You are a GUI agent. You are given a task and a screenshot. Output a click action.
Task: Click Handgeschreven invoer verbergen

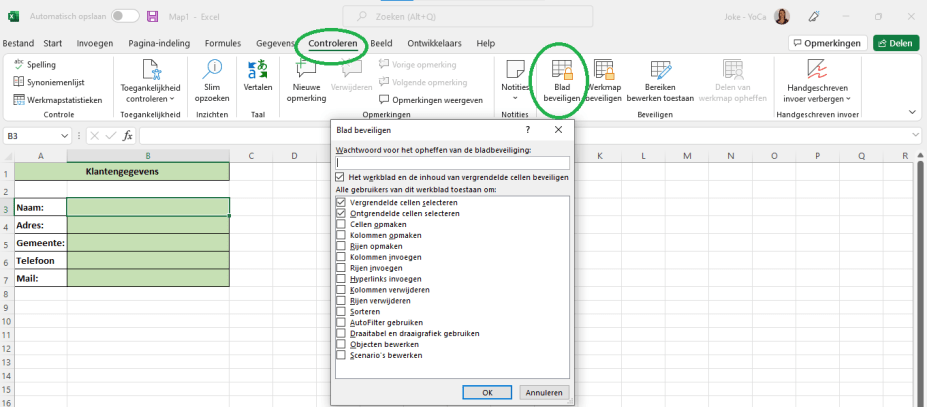point(816,81)
